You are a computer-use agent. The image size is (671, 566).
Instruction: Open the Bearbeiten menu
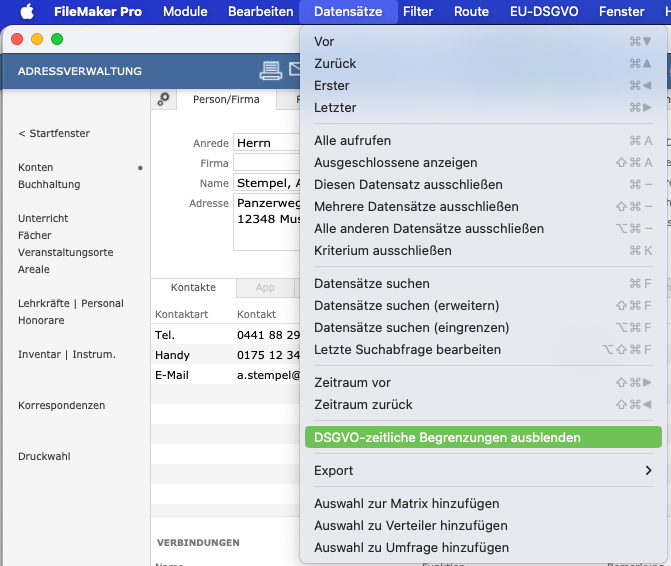tap(261, 12)
